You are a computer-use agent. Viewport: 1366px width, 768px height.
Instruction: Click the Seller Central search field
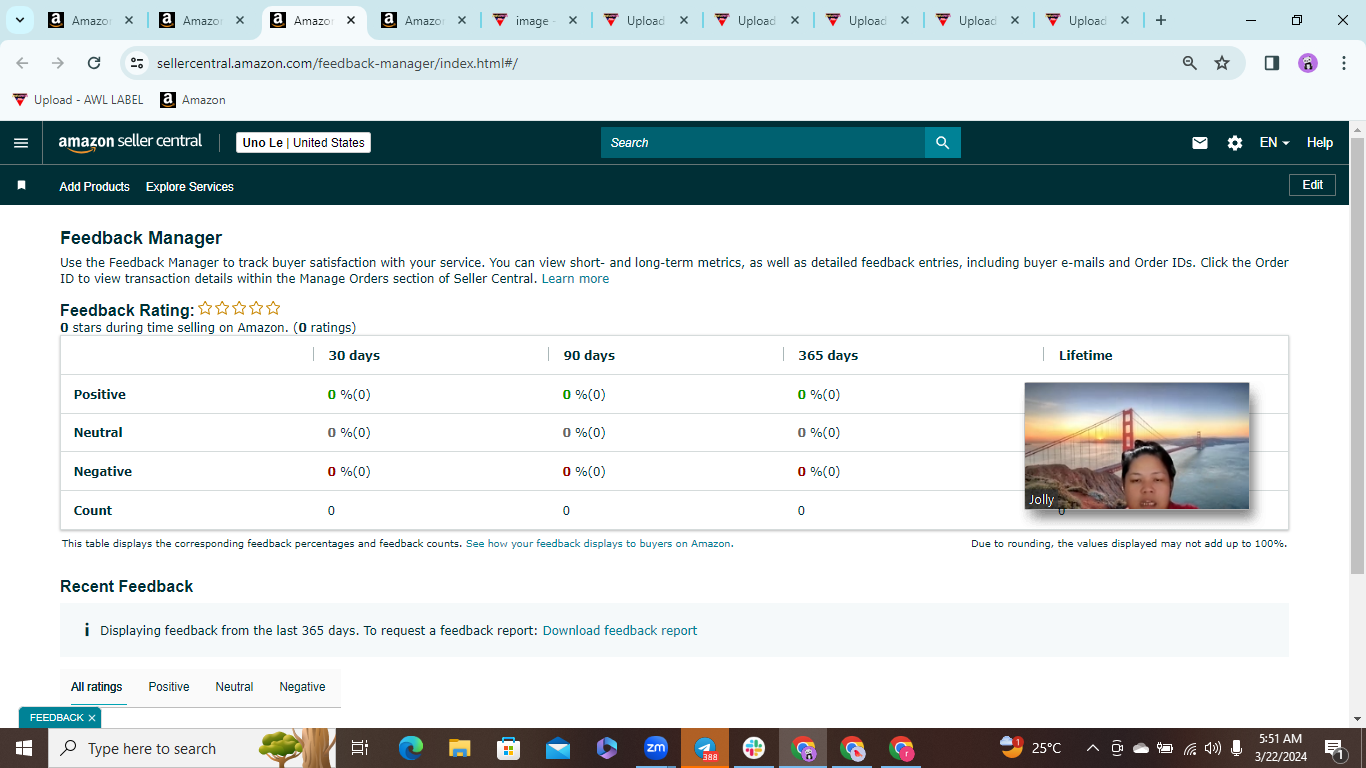click(x=763, y=143)
